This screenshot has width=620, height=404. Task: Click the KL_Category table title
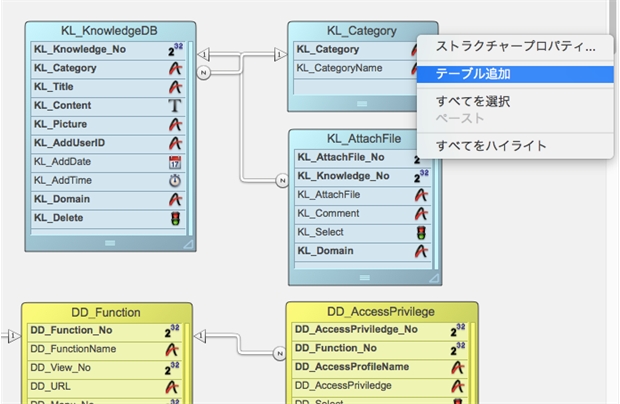click(x=361, y=30)
